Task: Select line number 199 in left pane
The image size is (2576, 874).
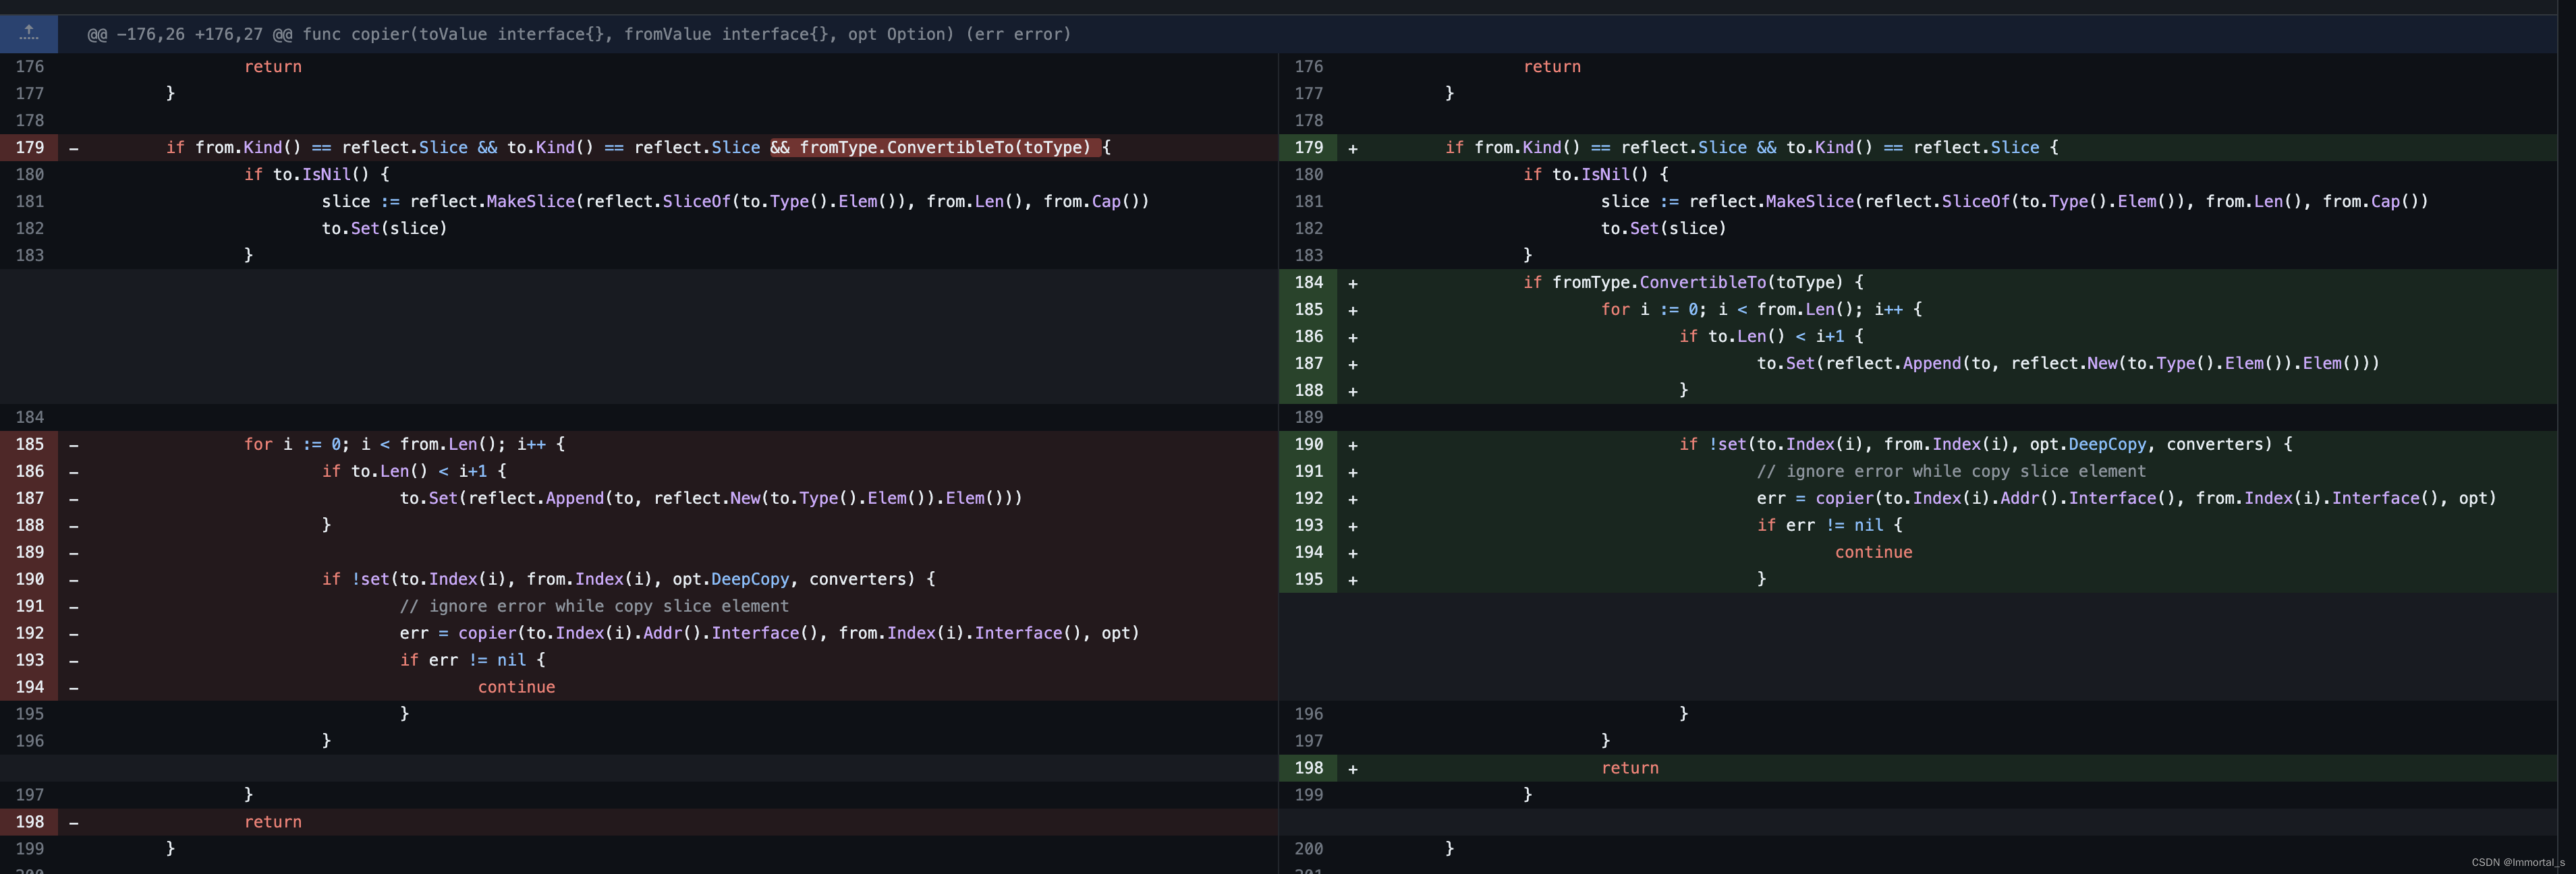Action: (x=30, y=848)
